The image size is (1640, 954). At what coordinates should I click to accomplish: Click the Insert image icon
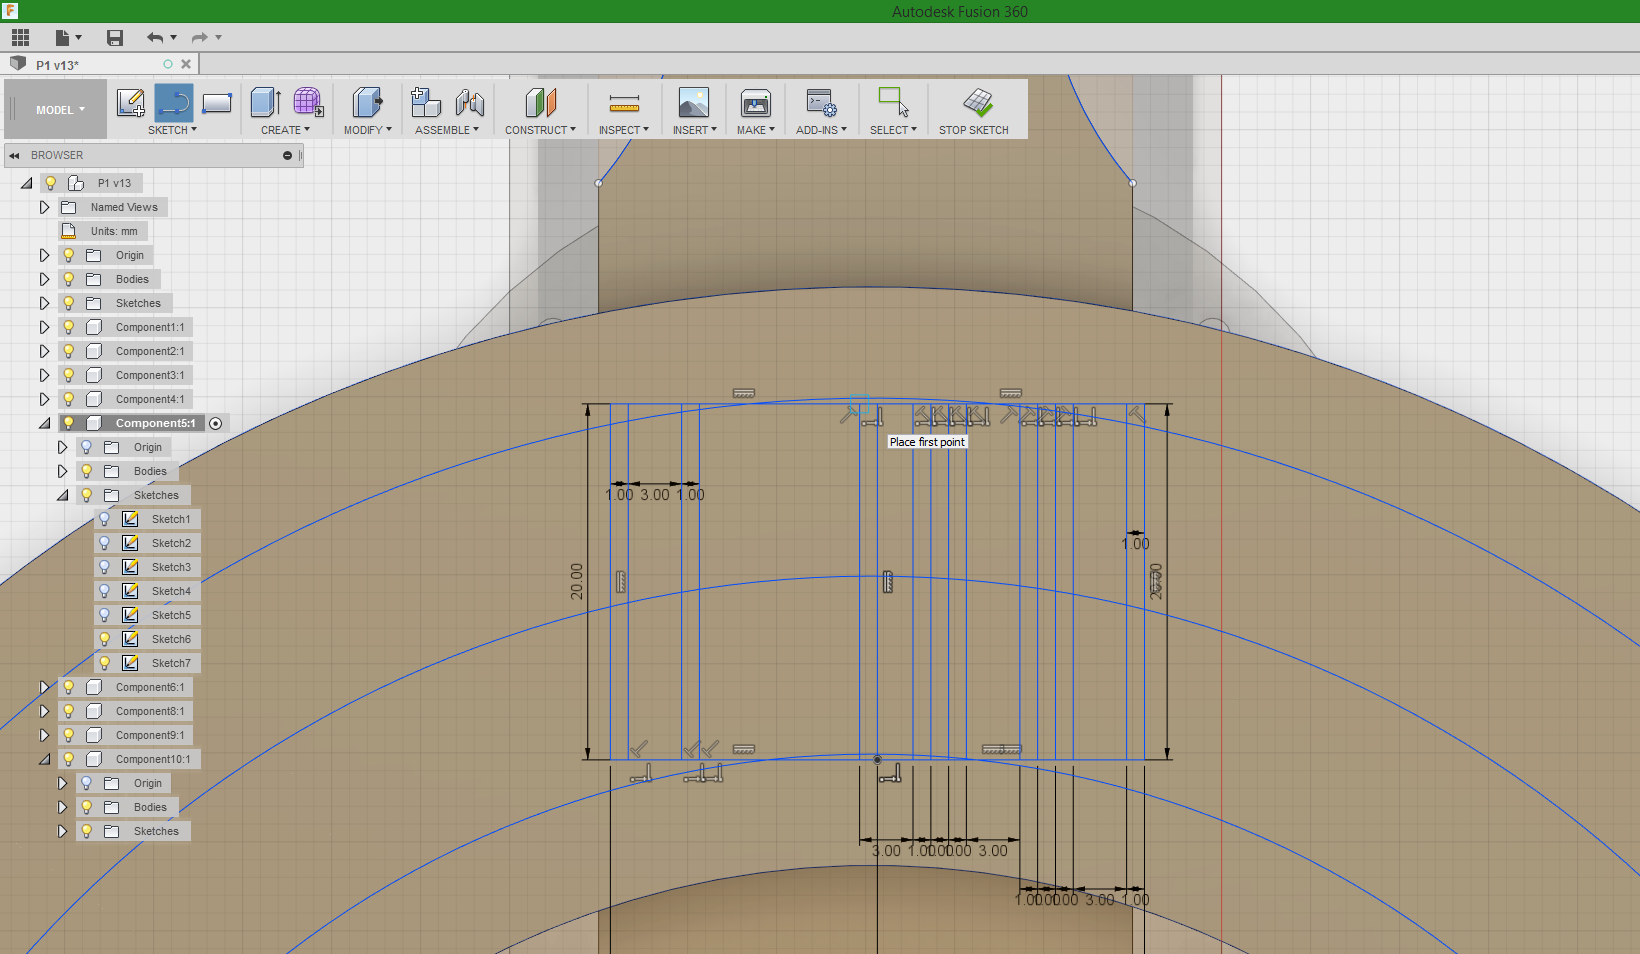click(693, 102)
